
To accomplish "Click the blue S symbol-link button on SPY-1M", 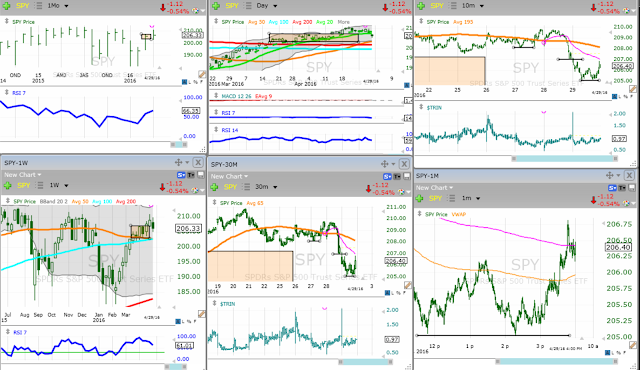I will coord(613,188).
